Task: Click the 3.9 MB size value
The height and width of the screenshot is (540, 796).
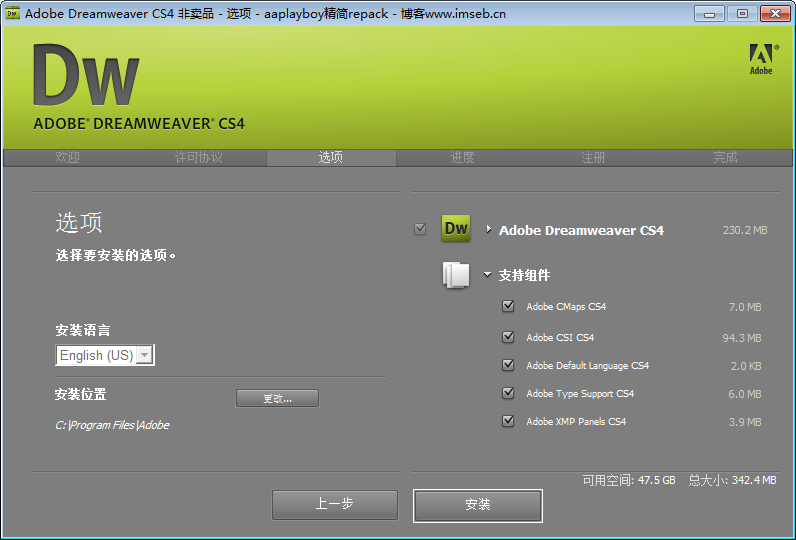Action: coord(745,422)
